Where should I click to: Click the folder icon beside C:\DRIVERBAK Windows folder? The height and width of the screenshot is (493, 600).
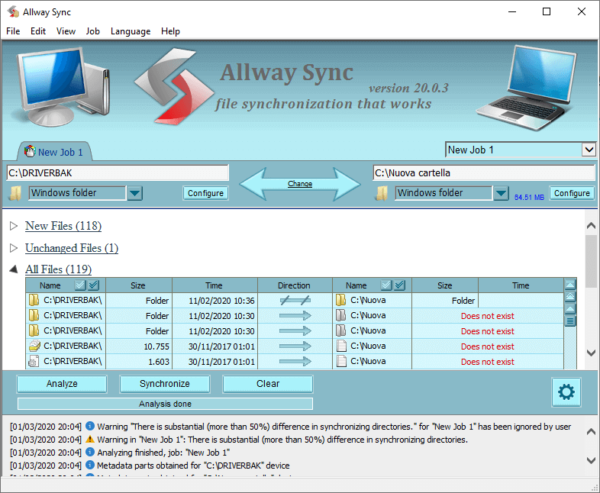(15, 193)
